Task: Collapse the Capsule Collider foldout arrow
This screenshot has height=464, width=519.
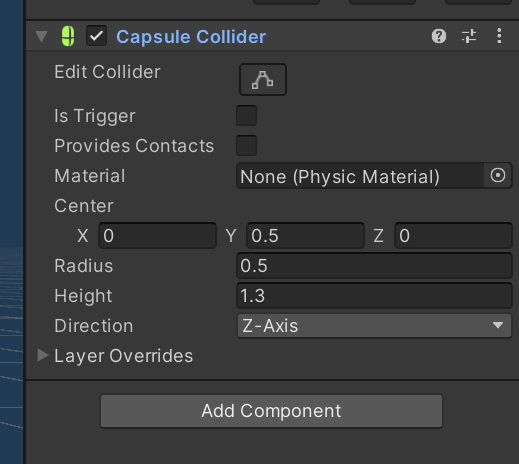Action: tap(42, 36)
